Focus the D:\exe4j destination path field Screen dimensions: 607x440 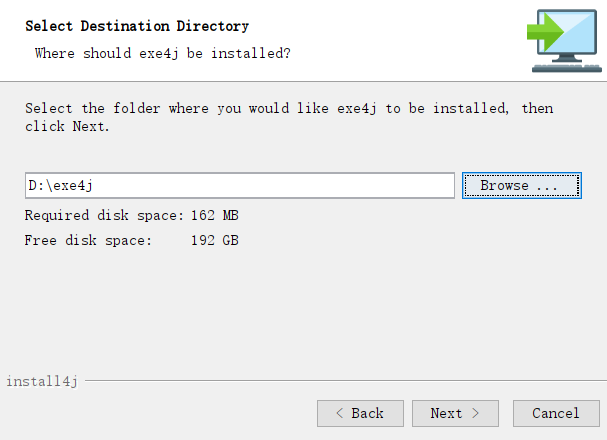[240, 186]
